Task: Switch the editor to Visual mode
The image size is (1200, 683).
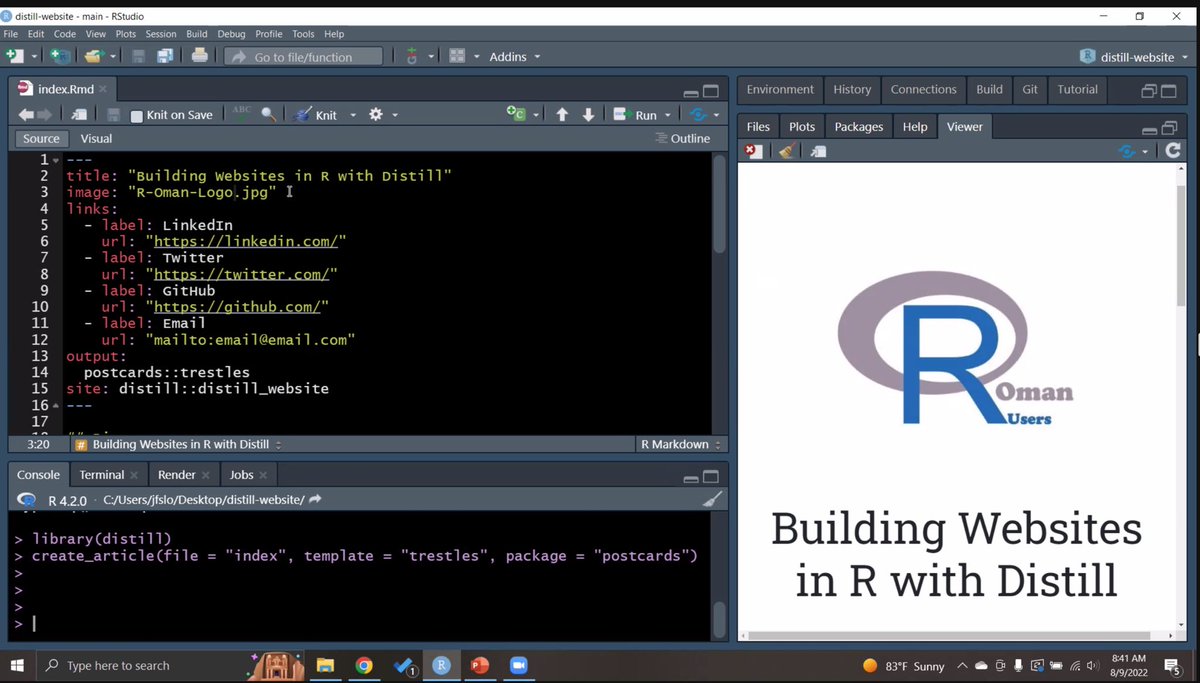Action: tap(96, 139)
